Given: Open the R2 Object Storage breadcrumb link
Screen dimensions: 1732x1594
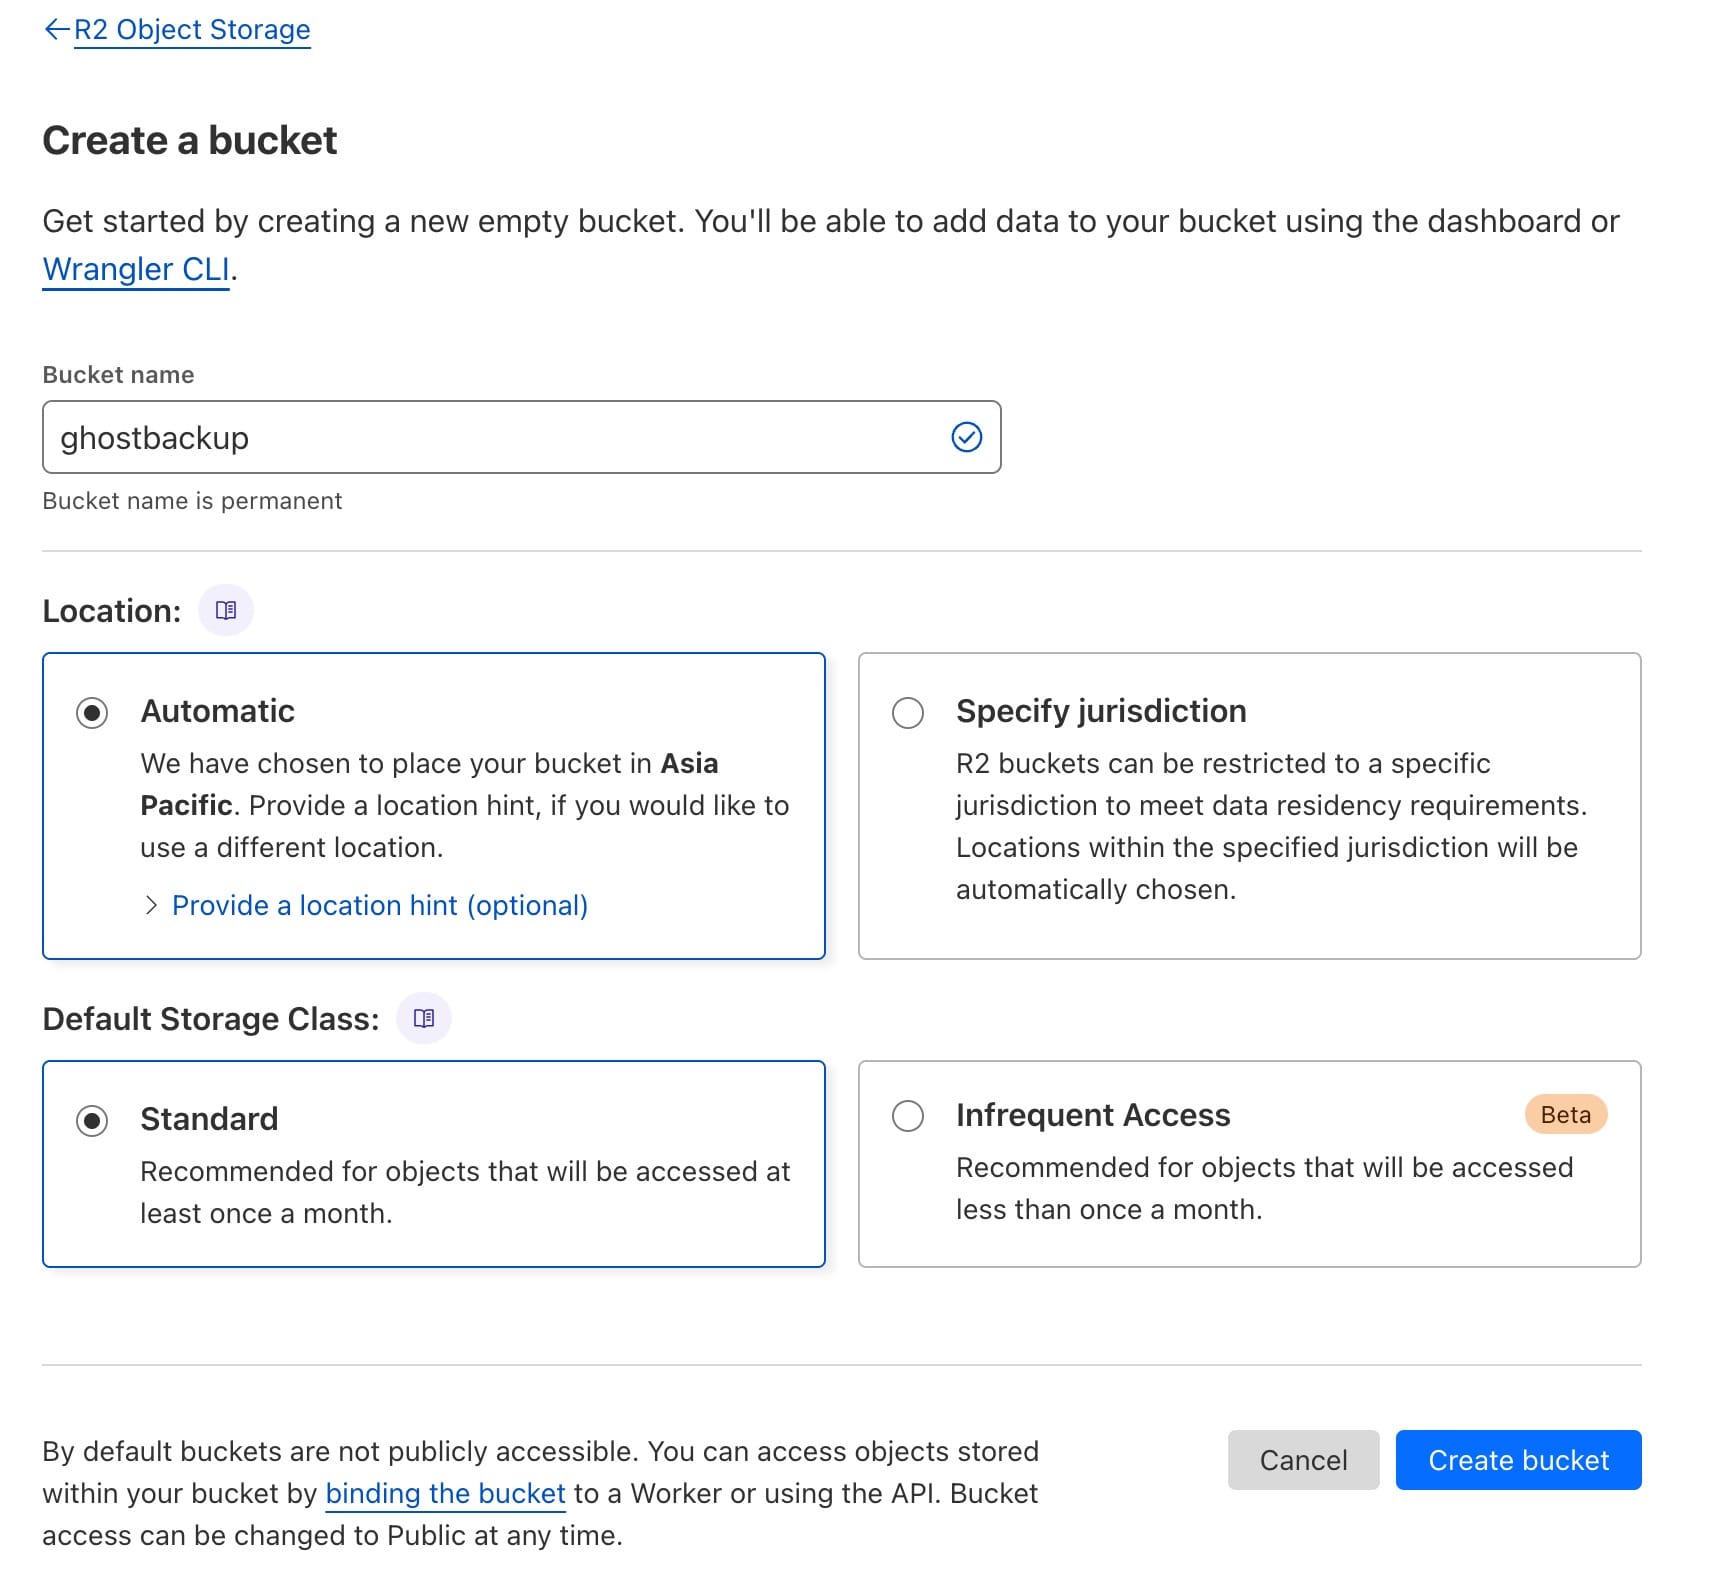Looking at the screenshot, I should (192, 30).
